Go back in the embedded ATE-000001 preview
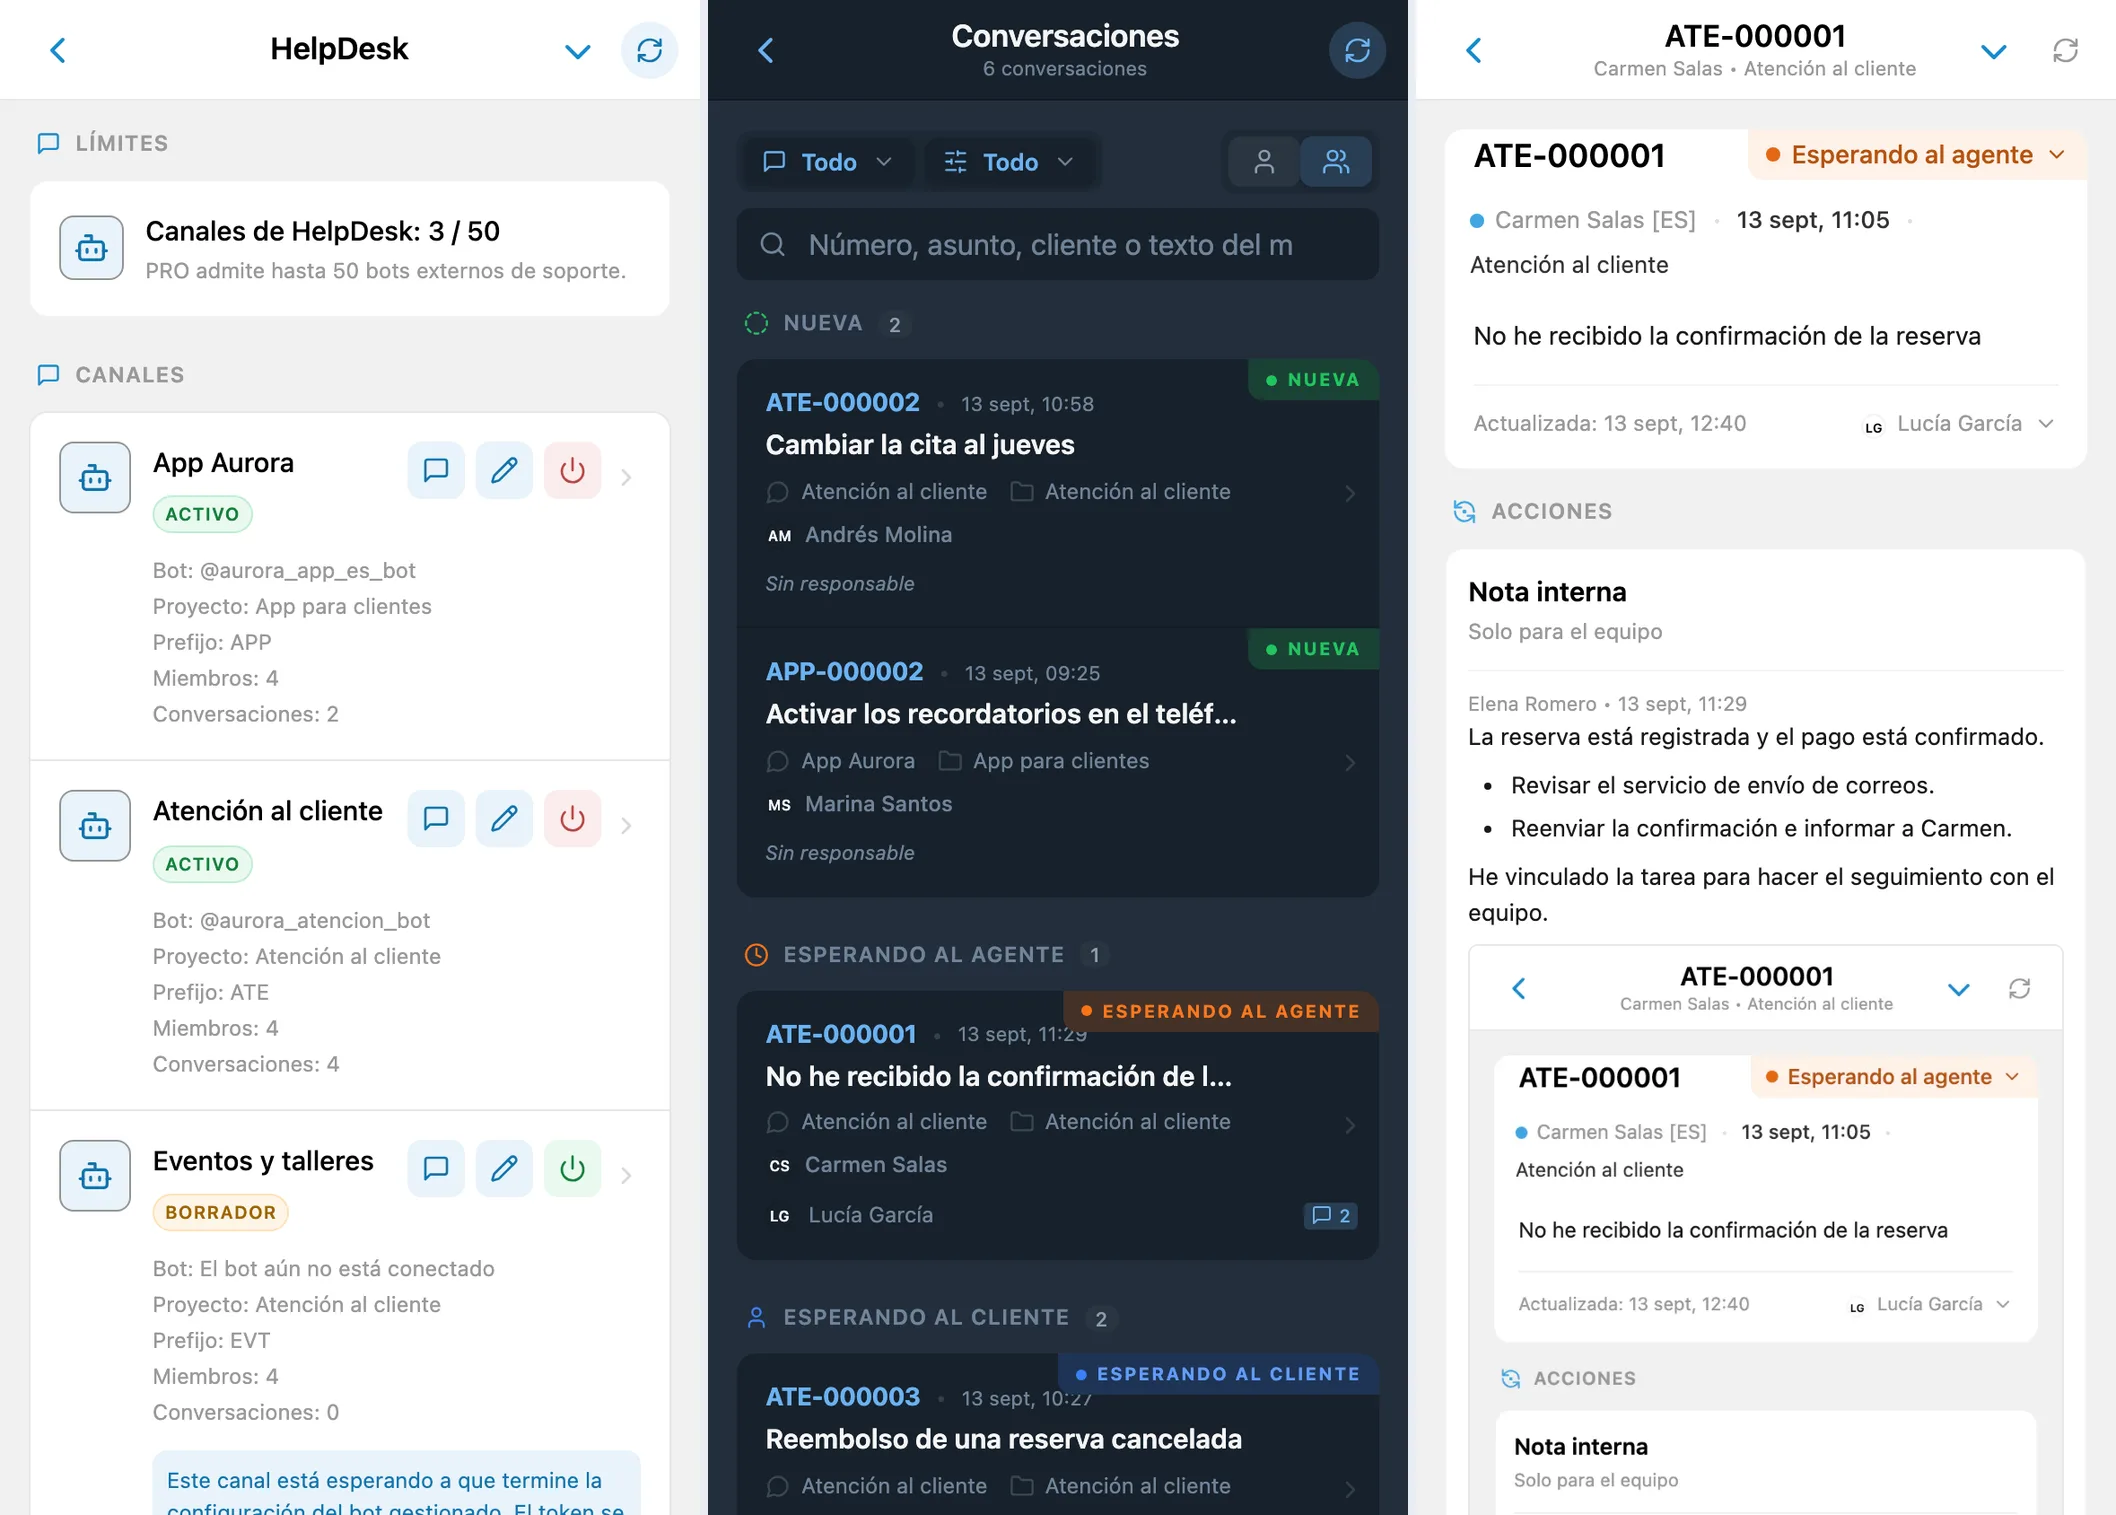This screenshot has height=1515, width=2116. (1518, 989)
